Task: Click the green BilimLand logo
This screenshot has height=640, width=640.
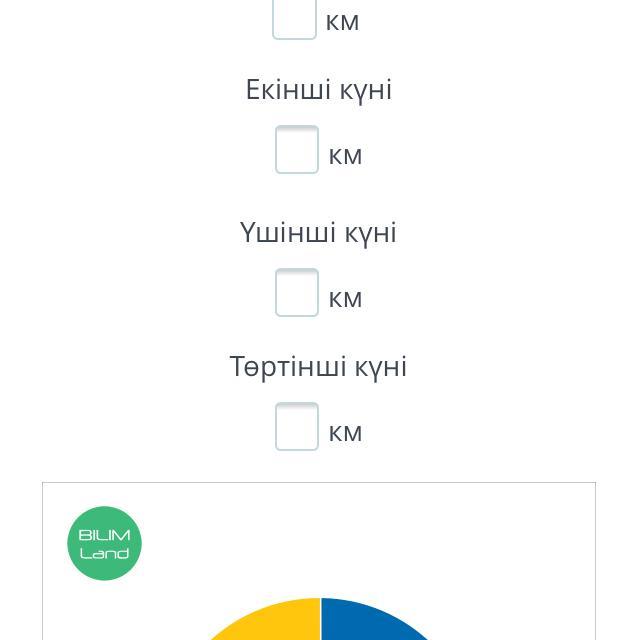Action: [x=104, y=543]
